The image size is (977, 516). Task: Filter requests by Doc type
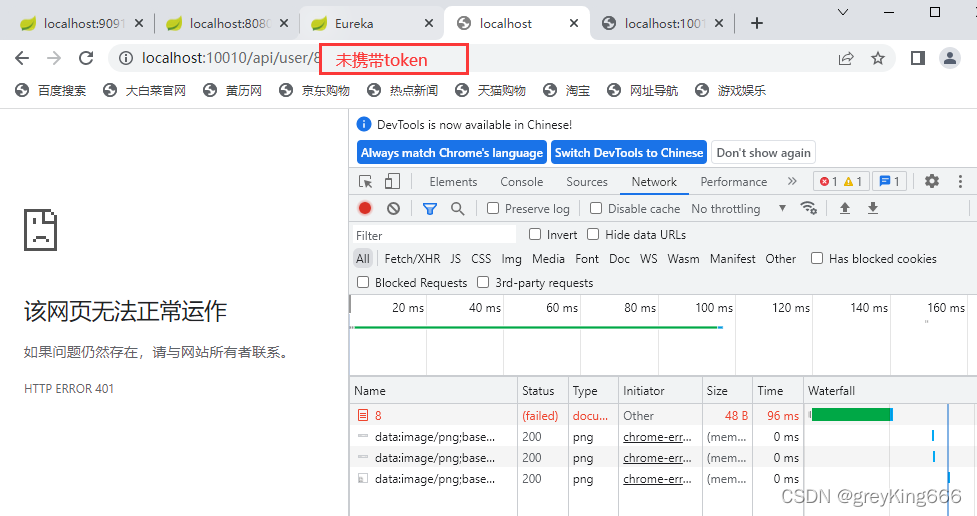(619, 259)
